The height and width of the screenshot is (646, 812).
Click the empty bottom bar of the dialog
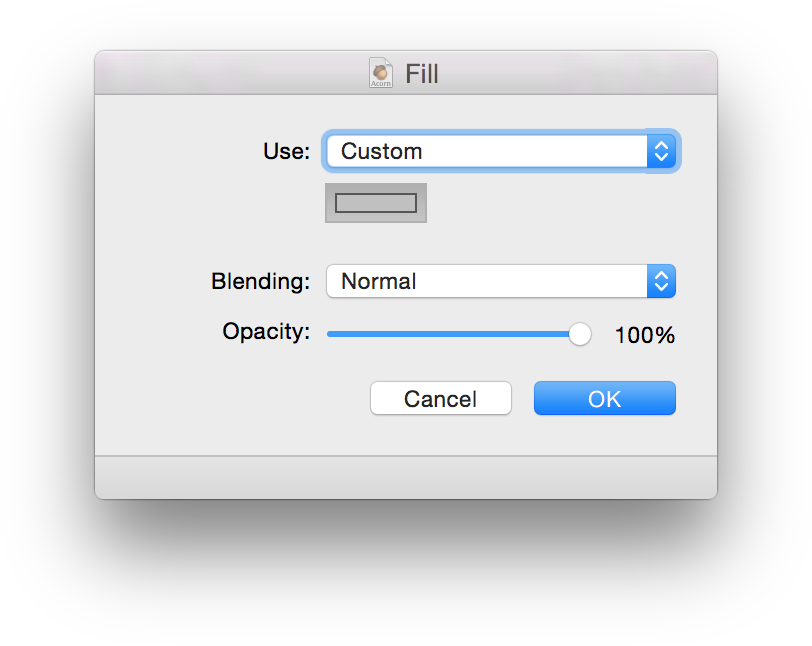(405, 477)
